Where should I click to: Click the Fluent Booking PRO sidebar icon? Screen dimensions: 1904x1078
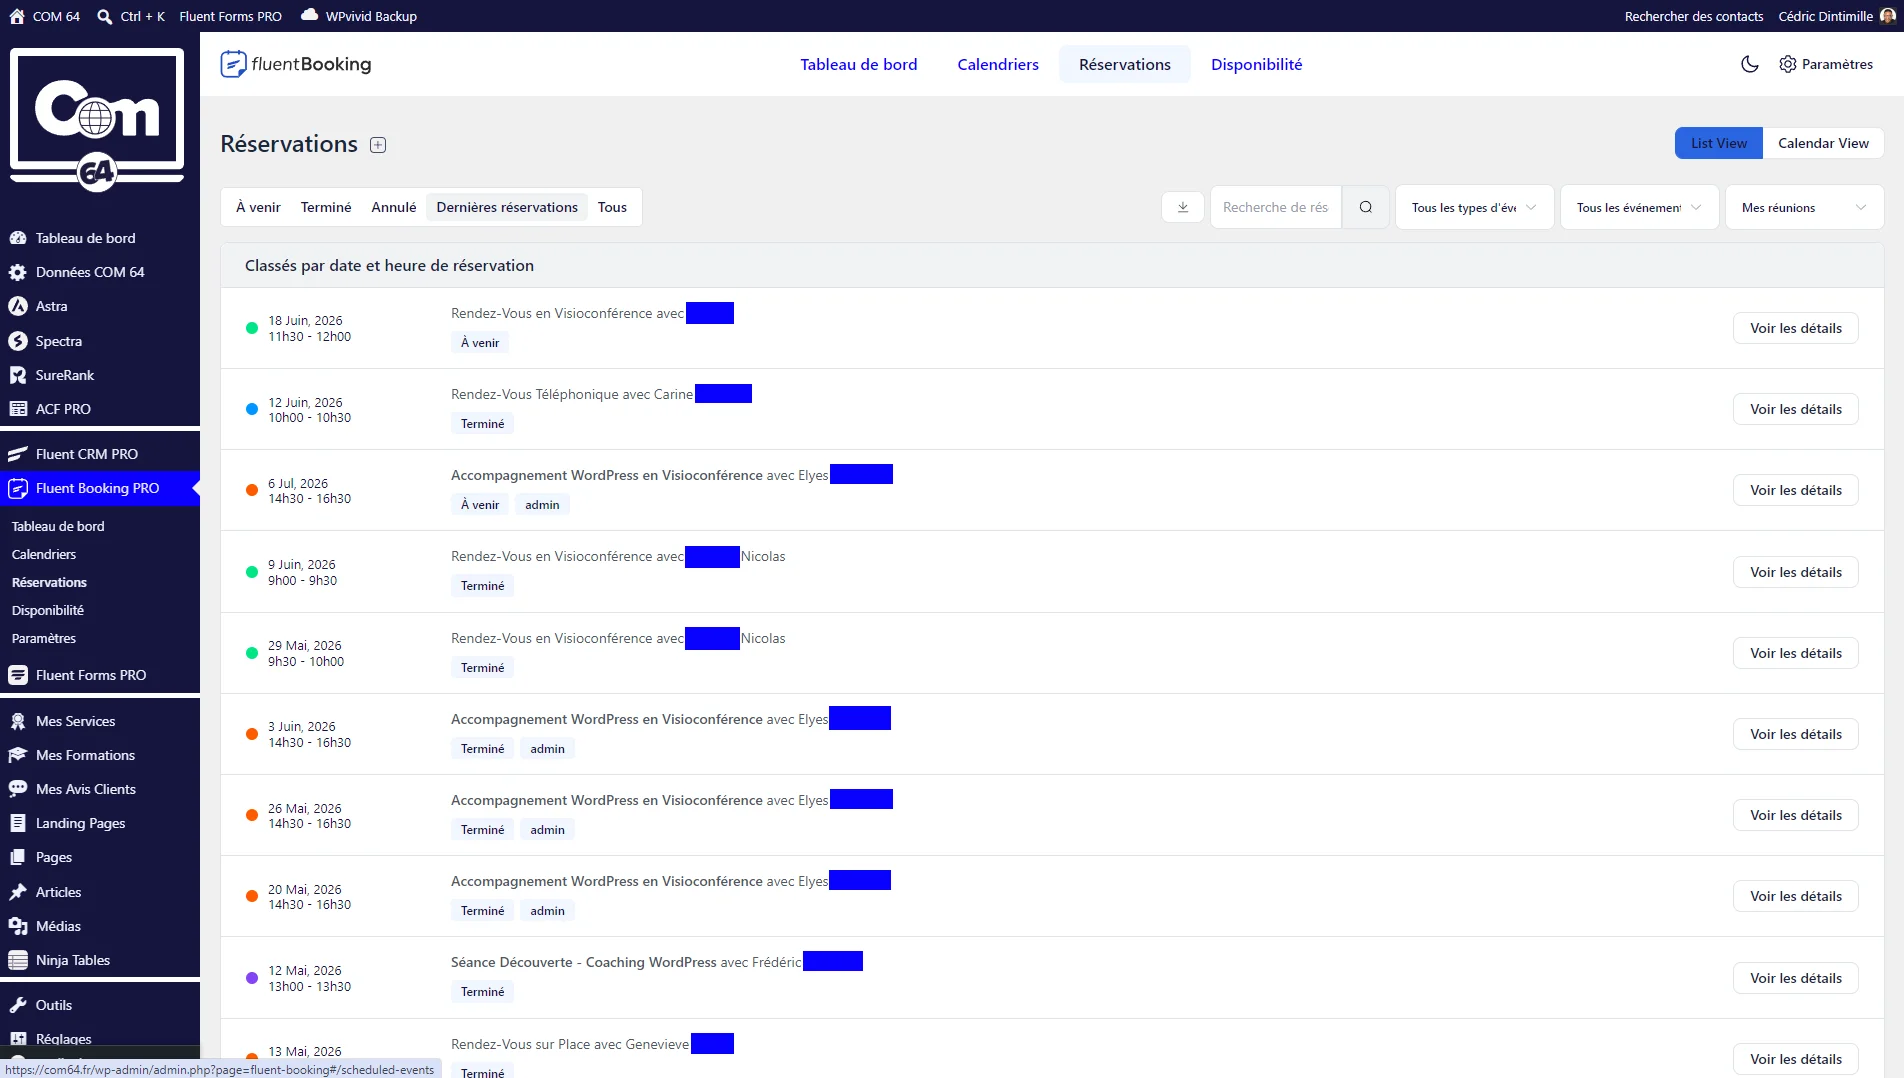click(x=18, y=488)
